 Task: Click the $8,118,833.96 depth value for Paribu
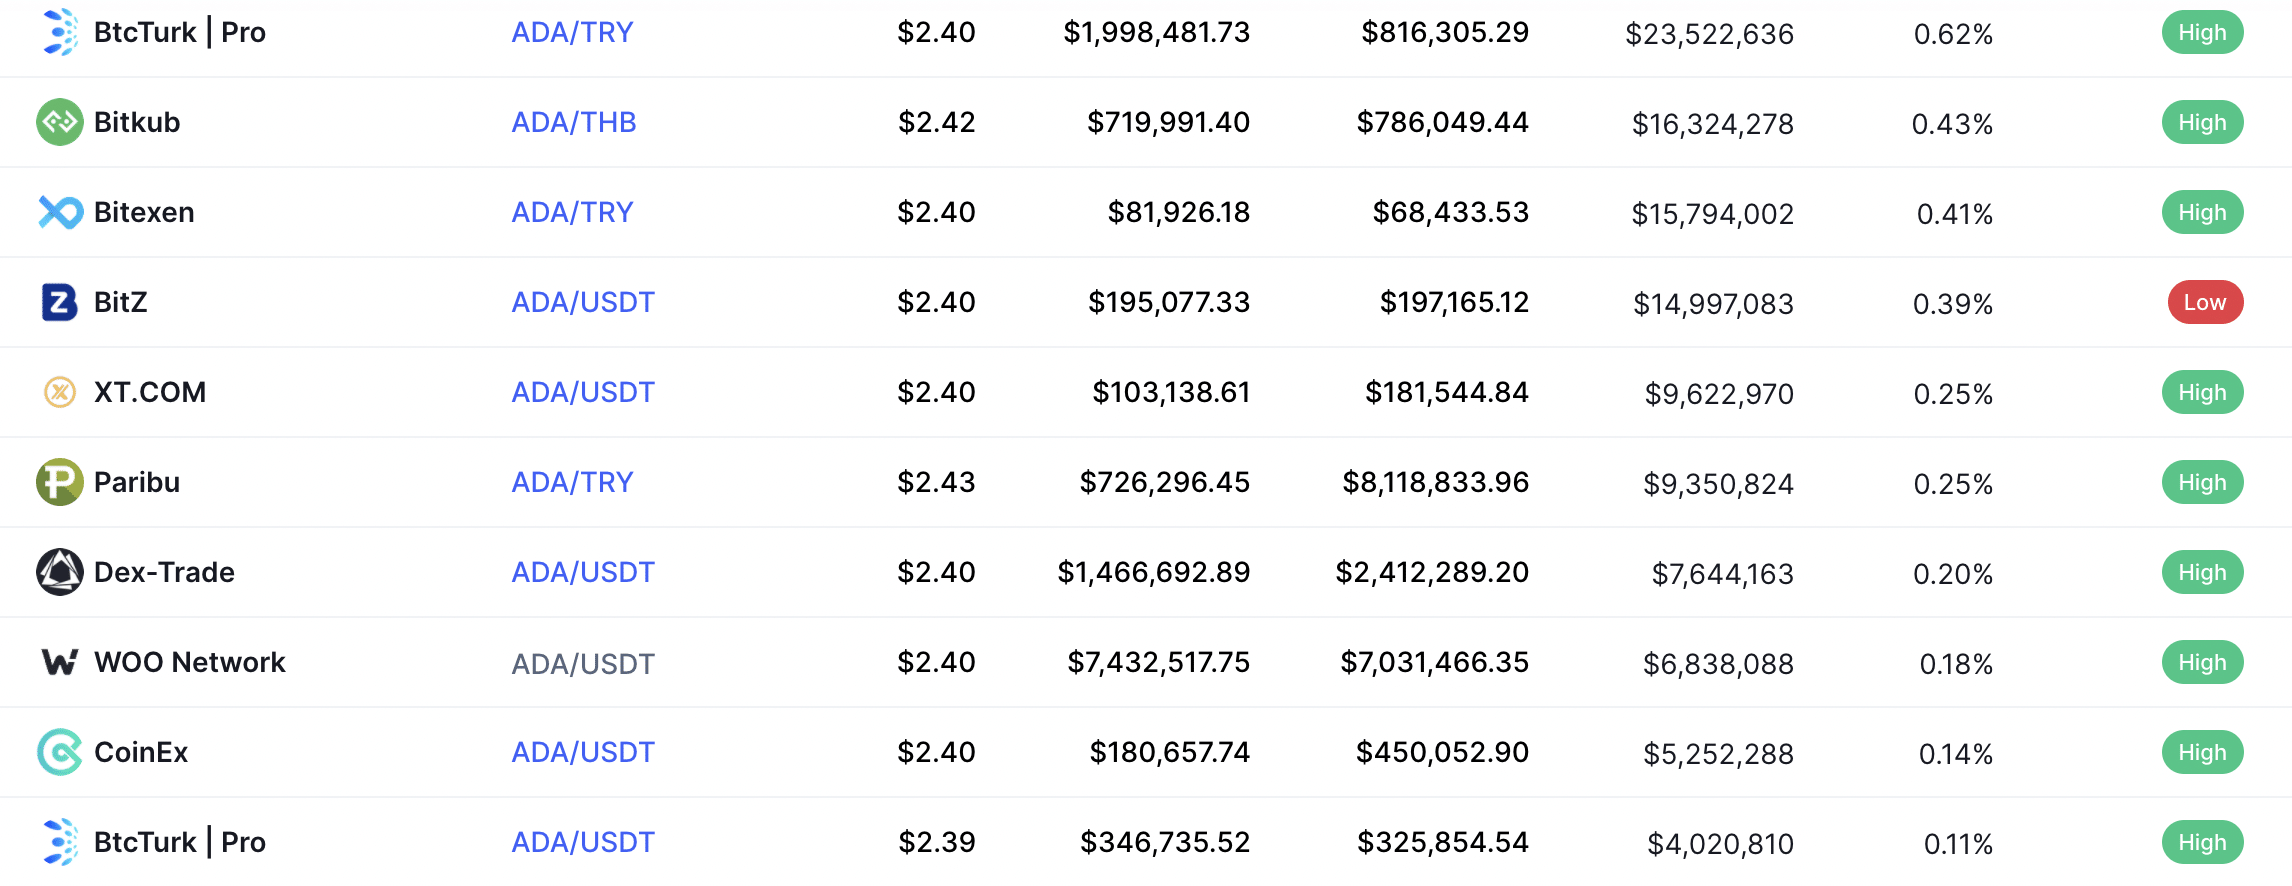point(1435,482)
